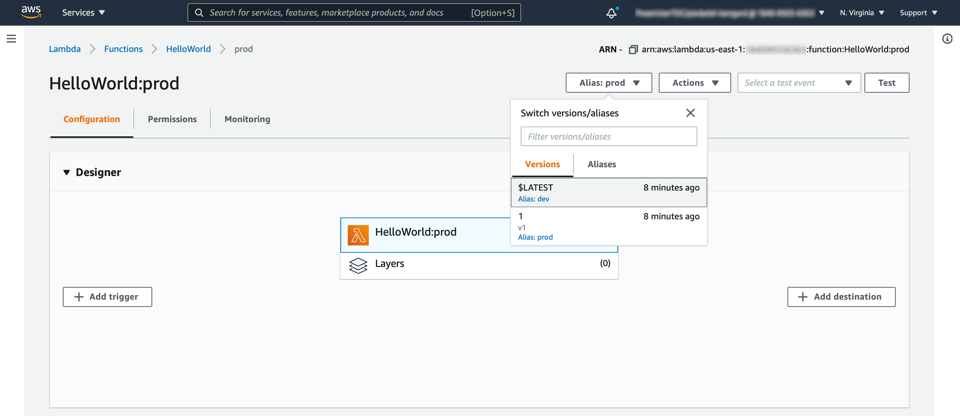This screenshot has height=416, width=960.
Task: Click the Add trigger button
Action: coord(107,297)
